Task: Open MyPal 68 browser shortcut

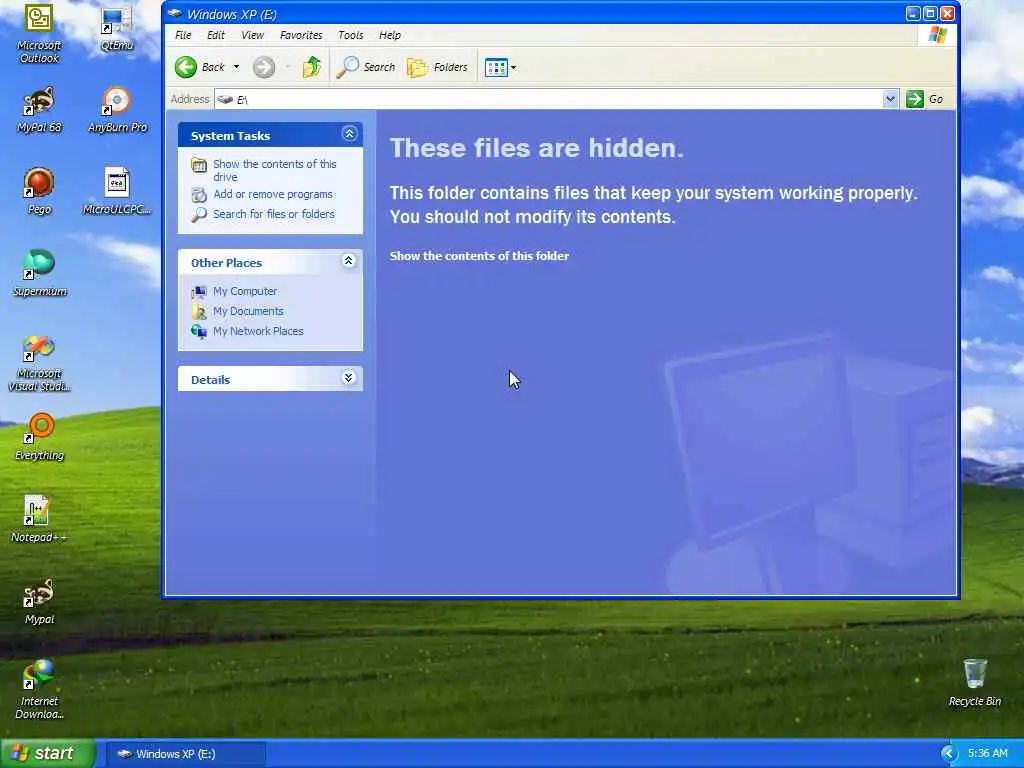Action: click(x=39, y=110)
